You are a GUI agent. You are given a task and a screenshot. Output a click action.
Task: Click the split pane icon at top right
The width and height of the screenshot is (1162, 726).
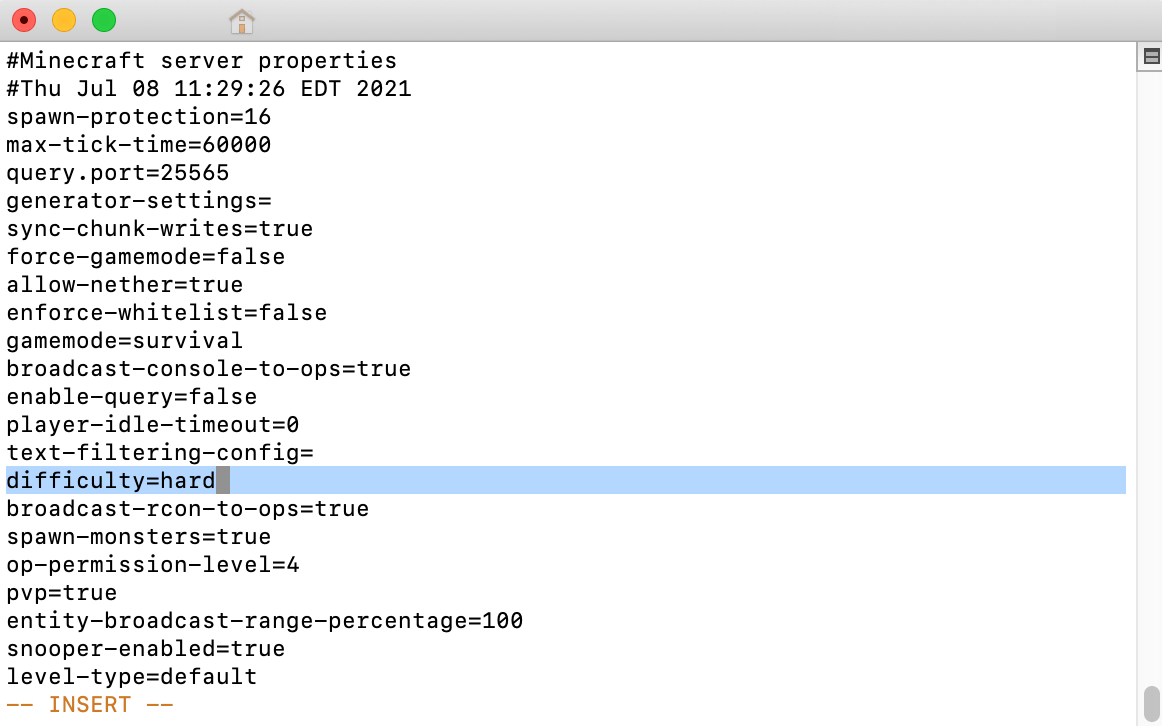[1150, 58]
